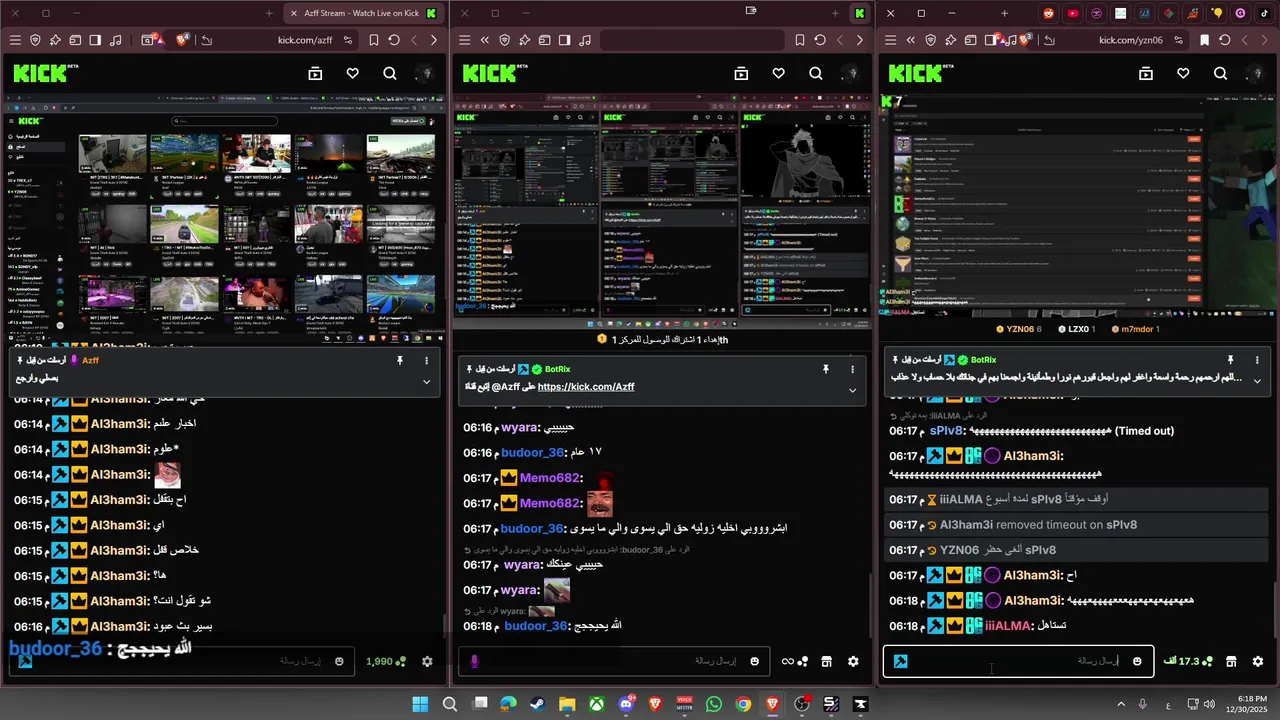Open Windows Start menu
Image resolution: width=1280 pixels, height=720 pixels.
pyautogui.click(x=420, y=704)
